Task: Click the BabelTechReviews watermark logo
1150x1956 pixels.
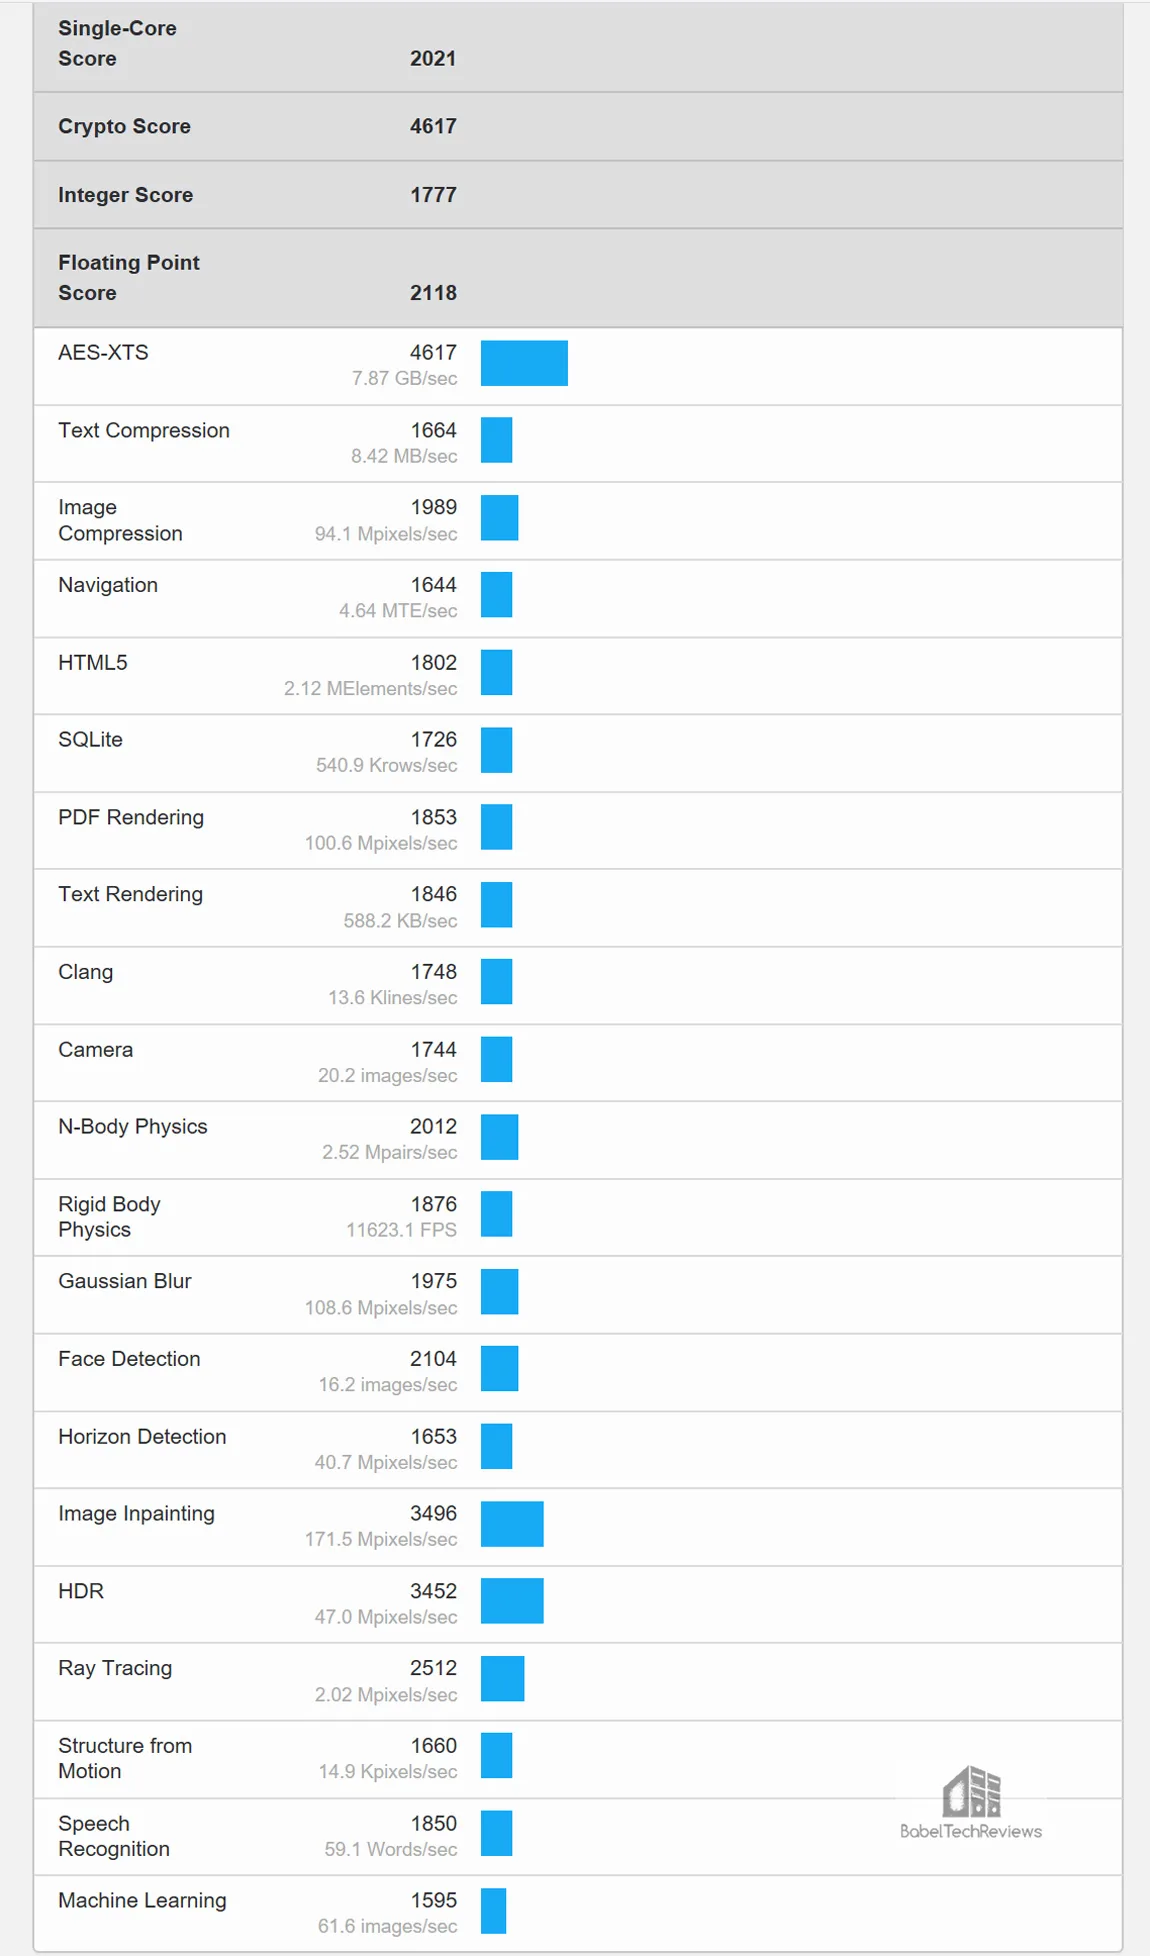Action: (x=970, y=1803)
